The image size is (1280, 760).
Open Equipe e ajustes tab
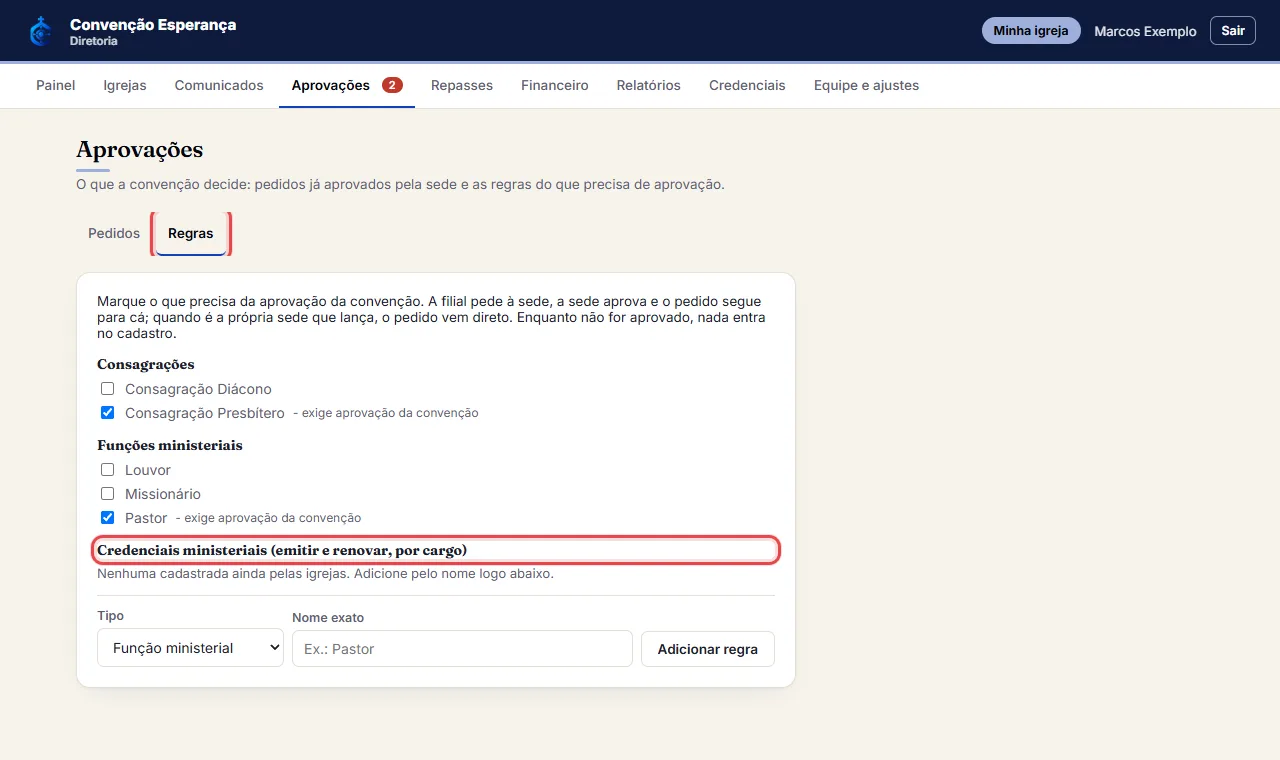click(866, 85)
